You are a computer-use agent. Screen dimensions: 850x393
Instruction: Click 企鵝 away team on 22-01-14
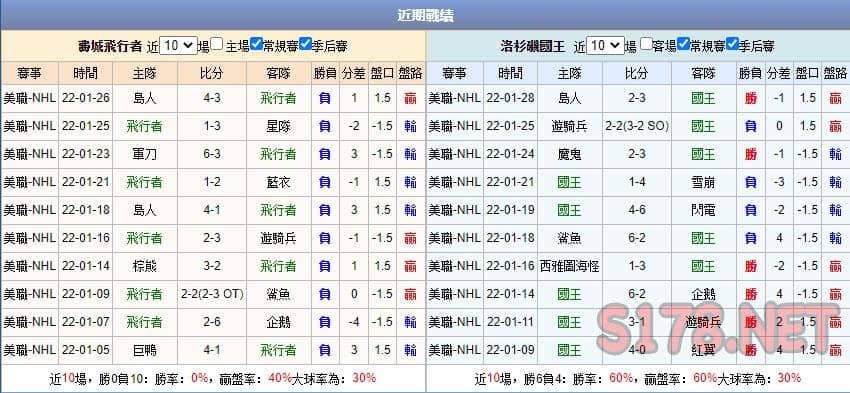704,294
